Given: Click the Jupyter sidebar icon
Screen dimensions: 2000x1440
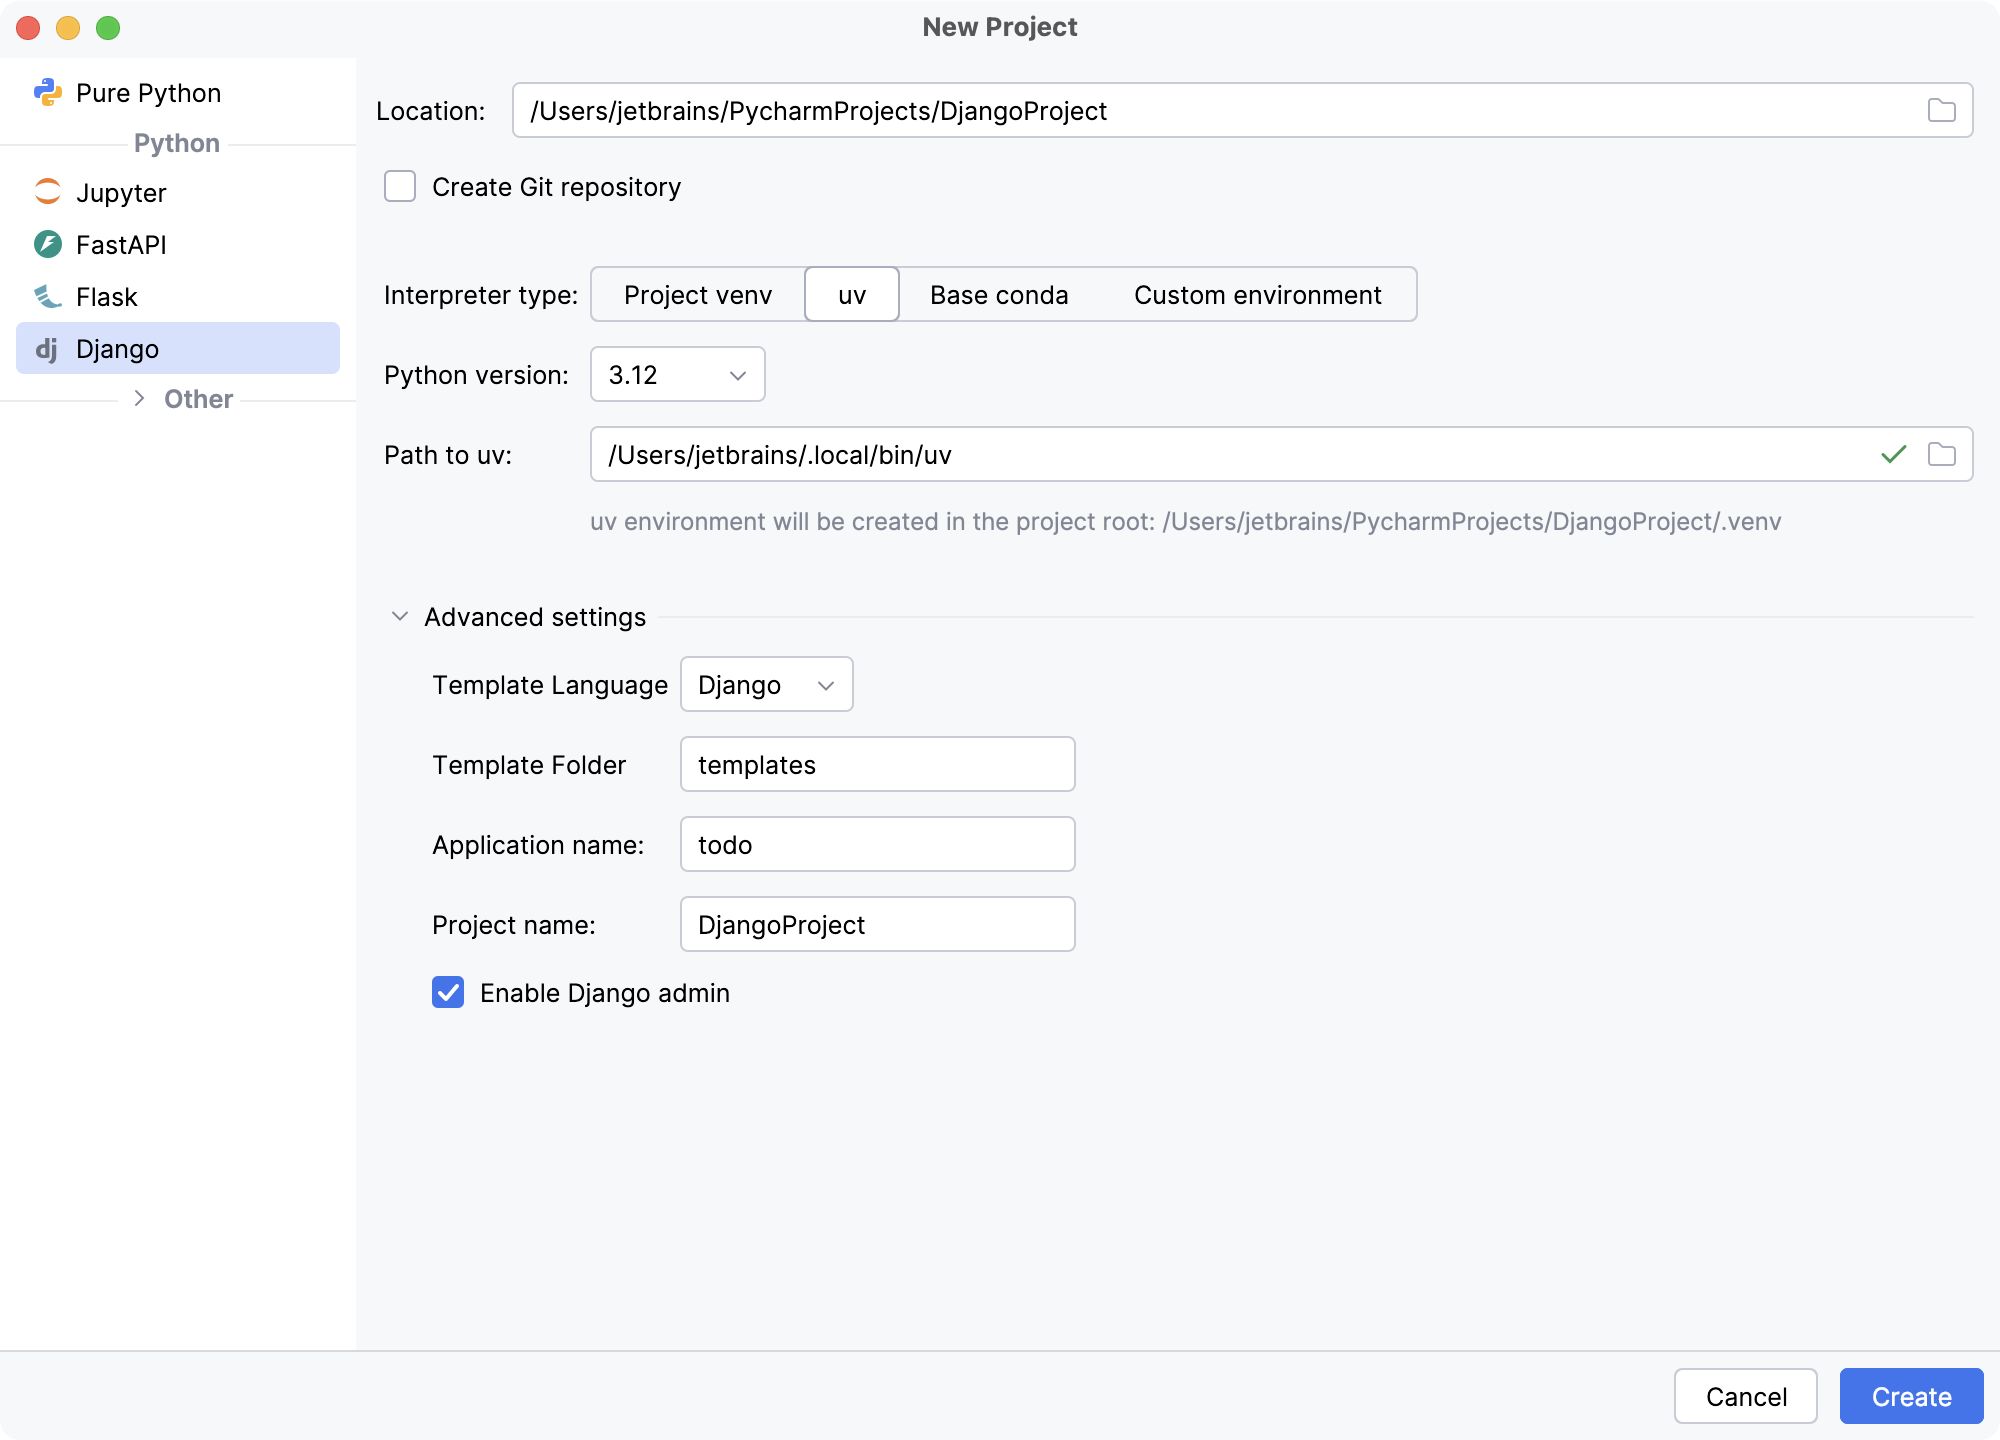Looking at the screenshot, I should [x=47, y=192].
